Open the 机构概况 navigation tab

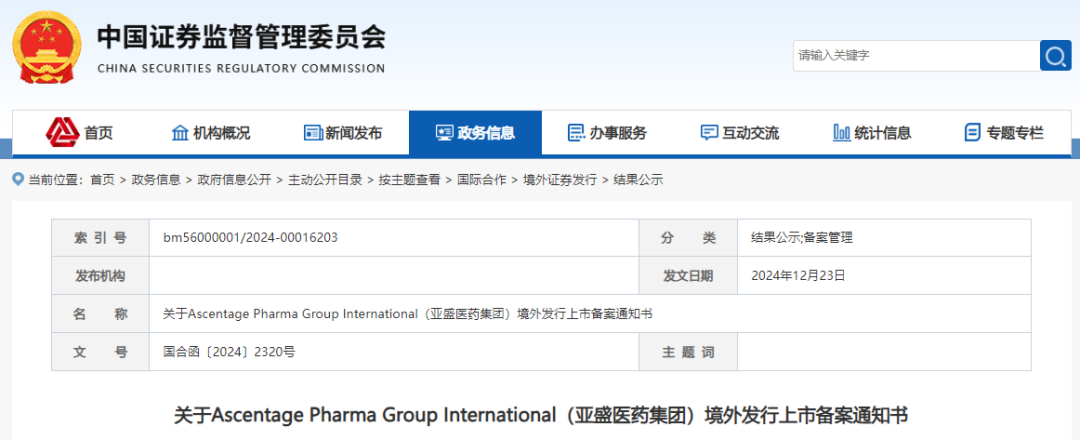(211, 133)
